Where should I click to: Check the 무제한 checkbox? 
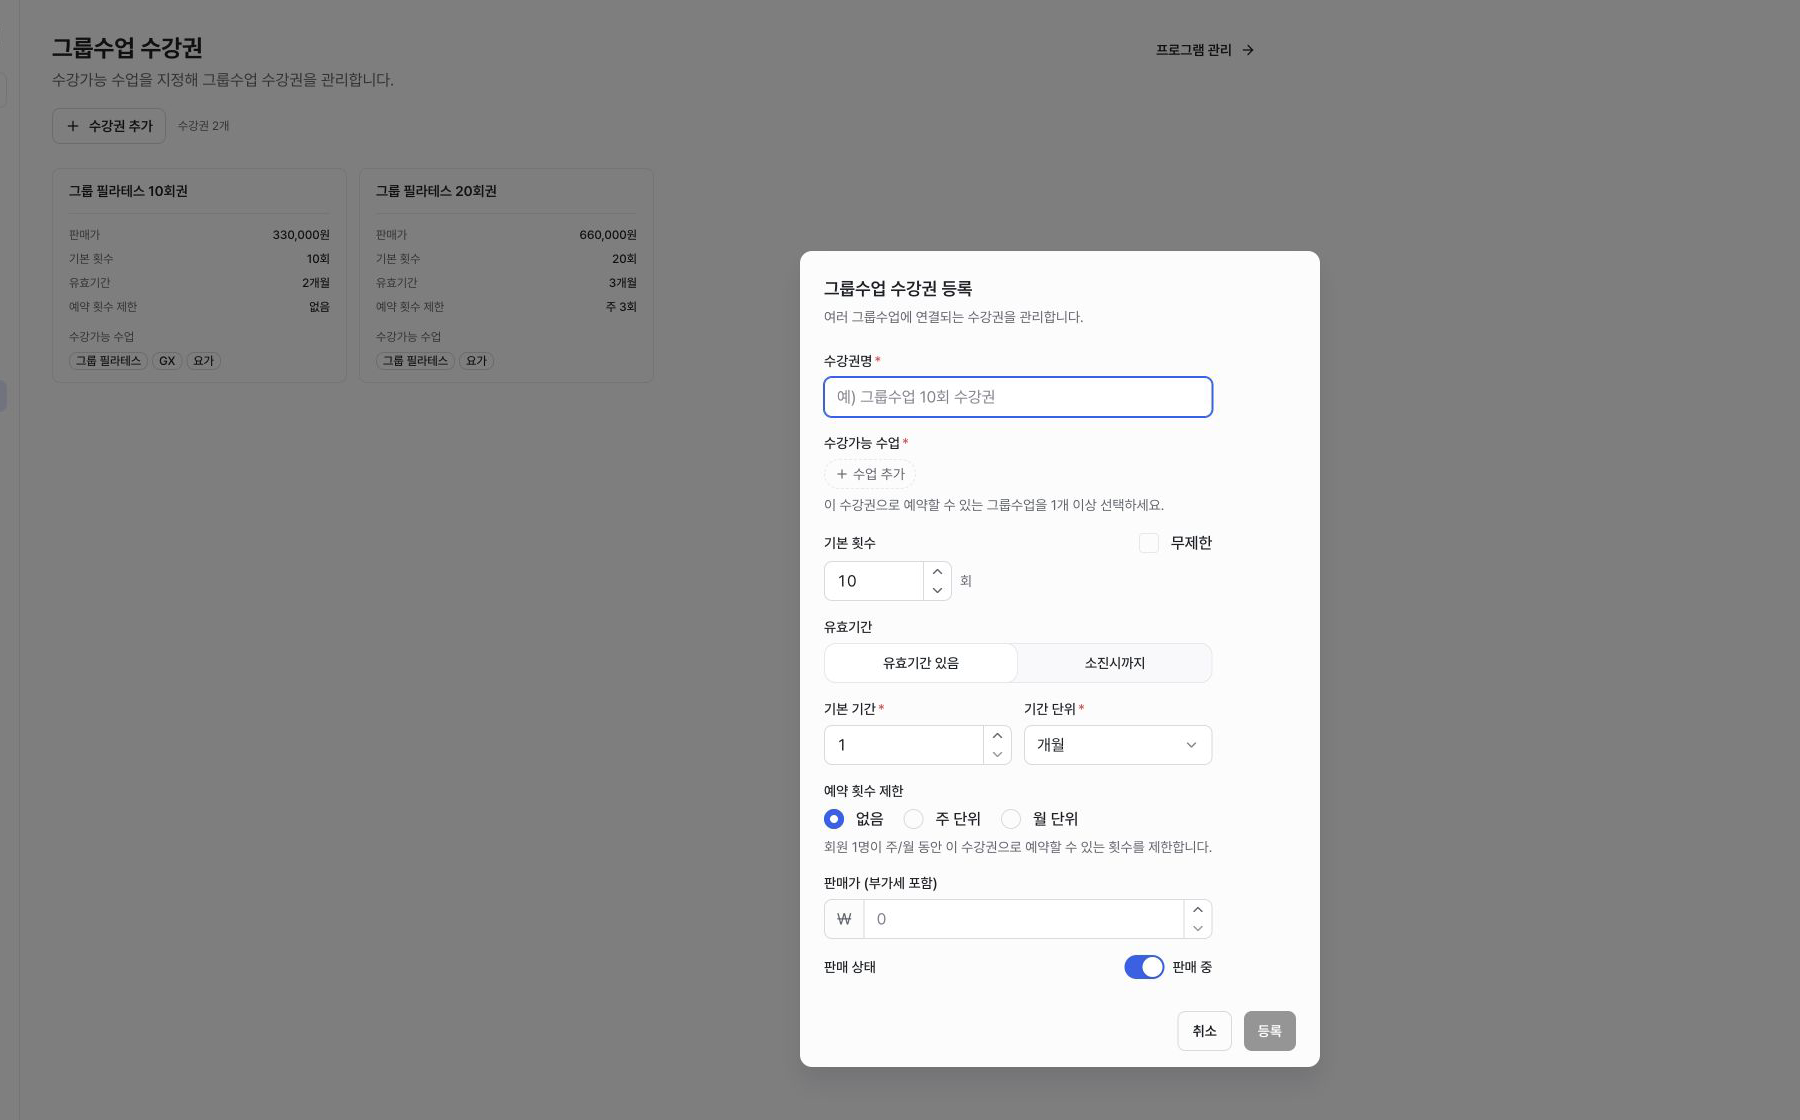pyautogui.click(x=1149, y=543)
